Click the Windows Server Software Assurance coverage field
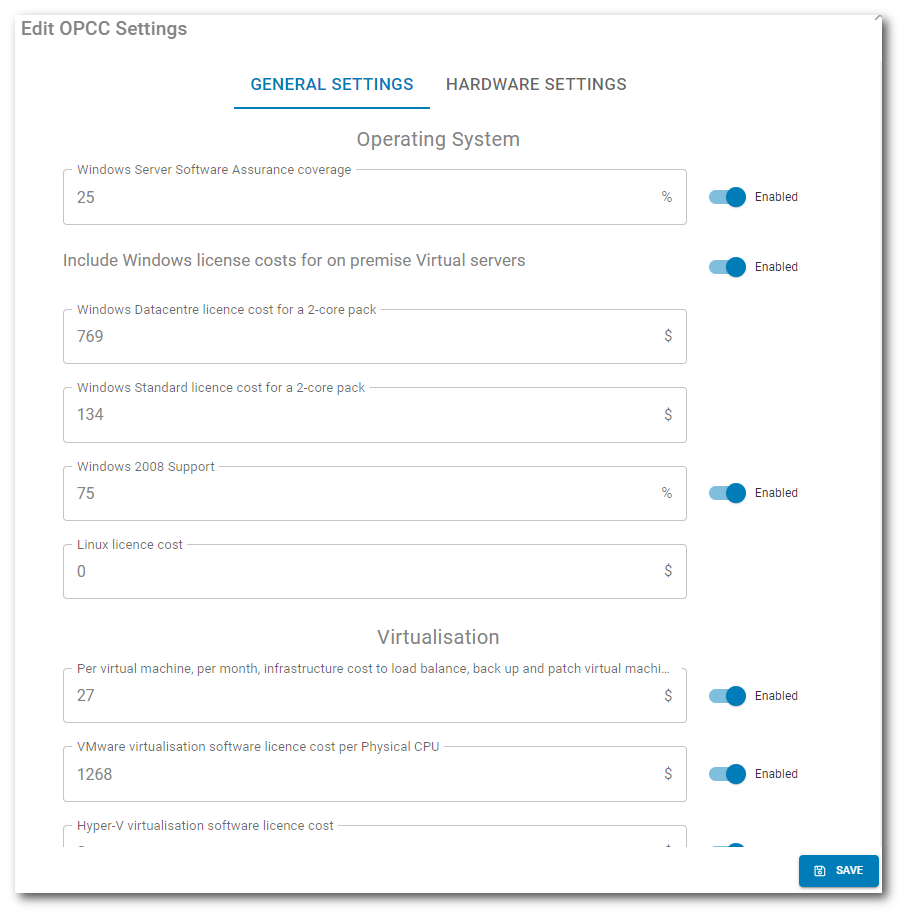Image resolution: width=907 pixels, height=918 pixels. pos(360,198)
